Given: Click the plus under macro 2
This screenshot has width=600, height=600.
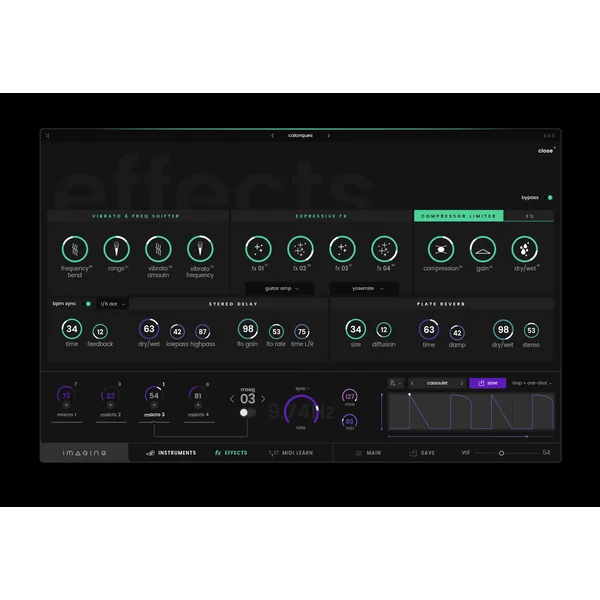Looking at the screenshot, I should (x=110, y=405).
